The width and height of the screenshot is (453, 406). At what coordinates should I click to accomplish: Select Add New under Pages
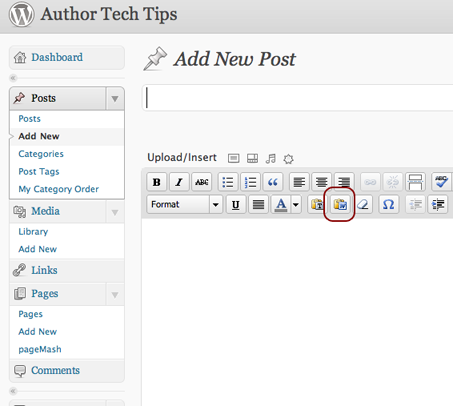37,332
